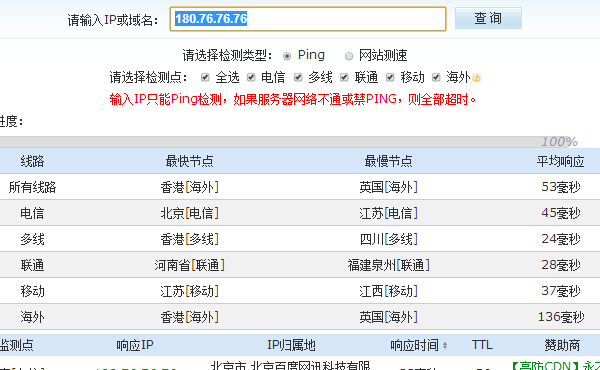Click the 最慢节点 column header
Screen dimensions: 600x370
point(388,161)
